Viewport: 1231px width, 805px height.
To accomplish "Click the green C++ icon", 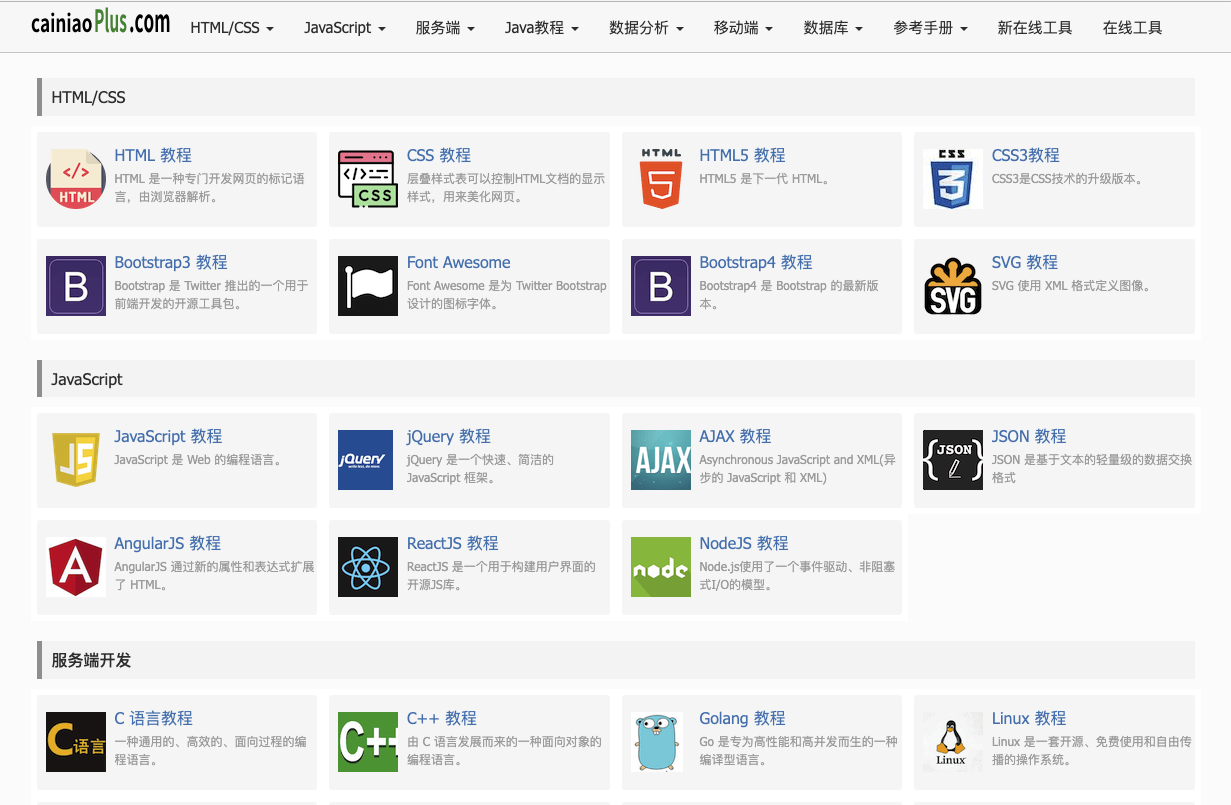I will (368, 742).
